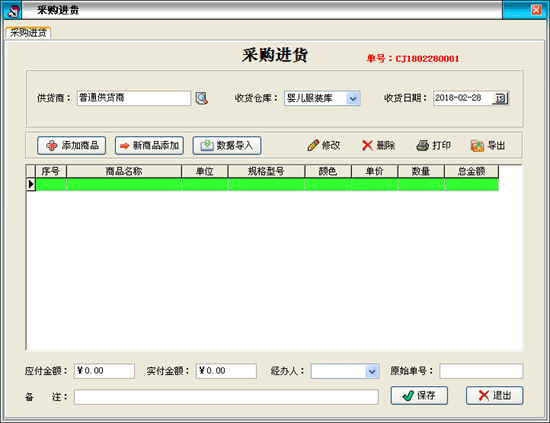Click the 实付金额 amount field
This screenshot has height=423, width=550.
point(226,371)
